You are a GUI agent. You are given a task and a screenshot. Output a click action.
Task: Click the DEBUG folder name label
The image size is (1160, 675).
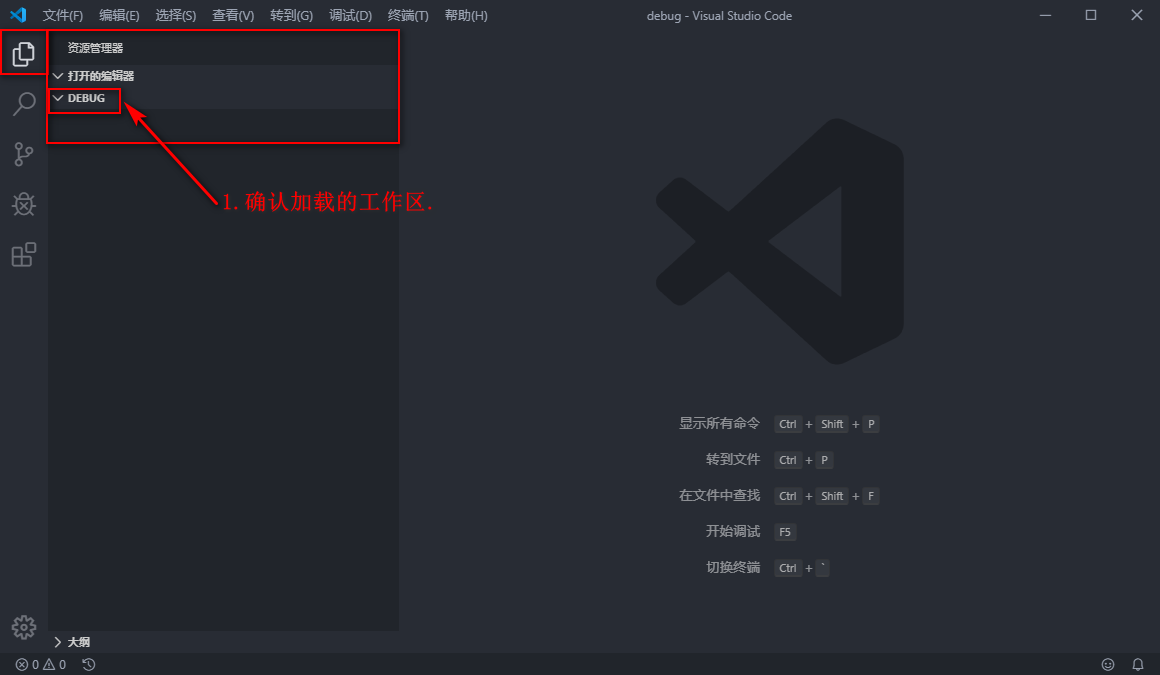pyautogui.click(x=87, y=98)
